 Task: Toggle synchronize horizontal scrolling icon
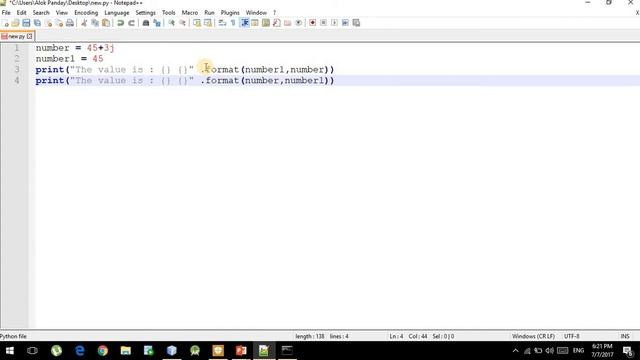(x=208, y=23)
